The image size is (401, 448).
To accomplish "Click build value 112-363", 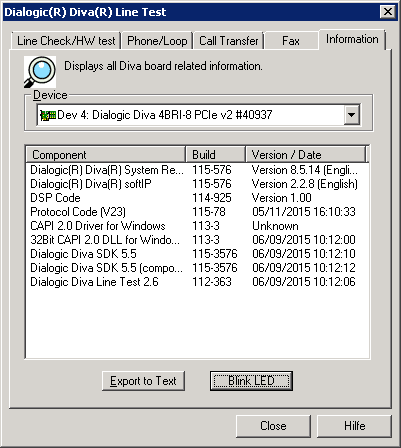I will click(x=212, y=282).
